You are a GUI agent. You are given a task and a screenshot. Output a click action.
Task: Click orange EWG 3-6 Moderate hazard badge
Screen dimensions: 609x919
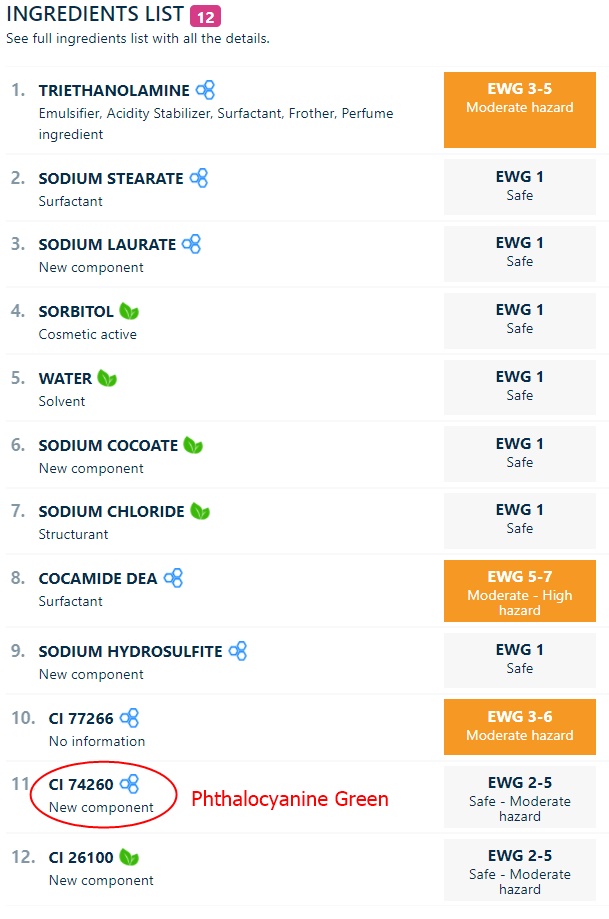point(520,727)
